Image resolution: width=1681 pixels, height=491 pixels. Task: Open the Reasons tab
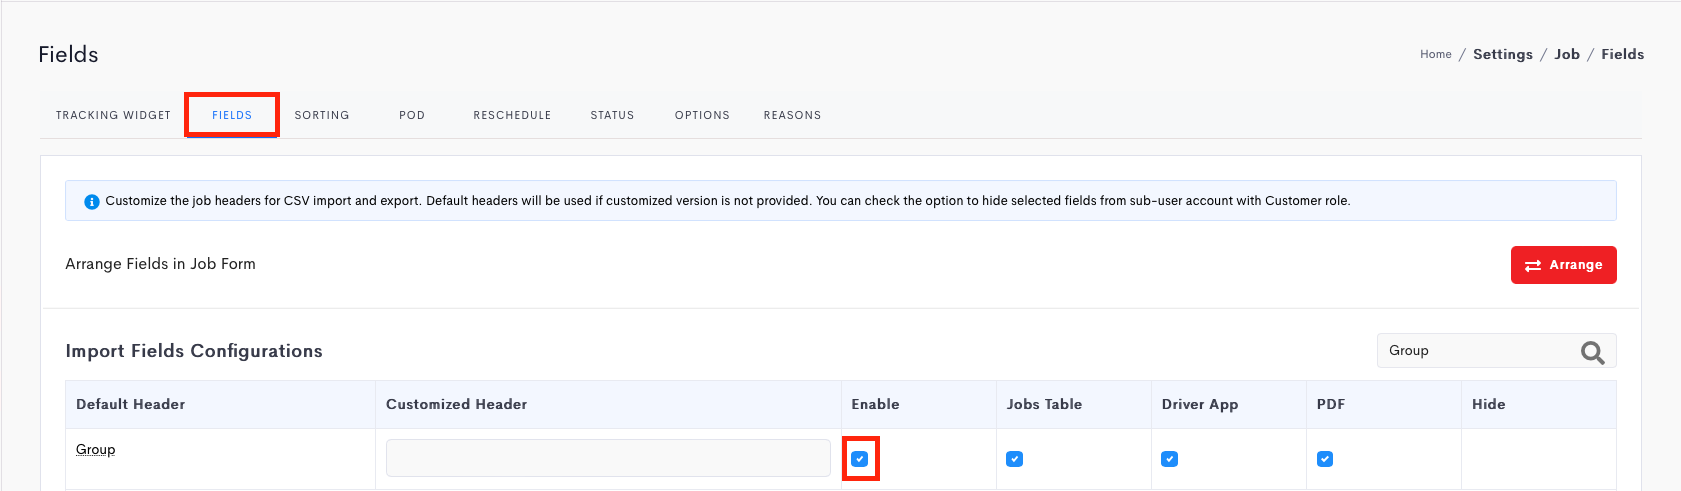point(792,115)
